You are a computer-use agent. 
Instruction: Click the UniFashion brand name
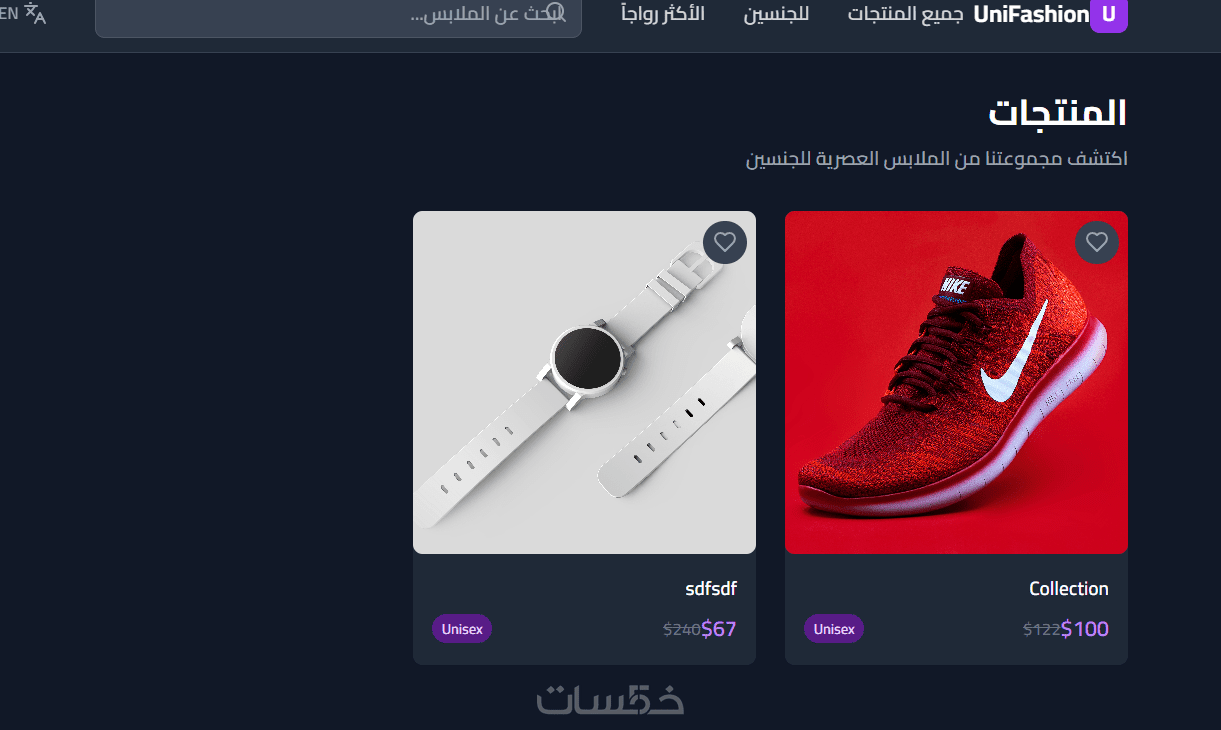(x=1031, y=14)
